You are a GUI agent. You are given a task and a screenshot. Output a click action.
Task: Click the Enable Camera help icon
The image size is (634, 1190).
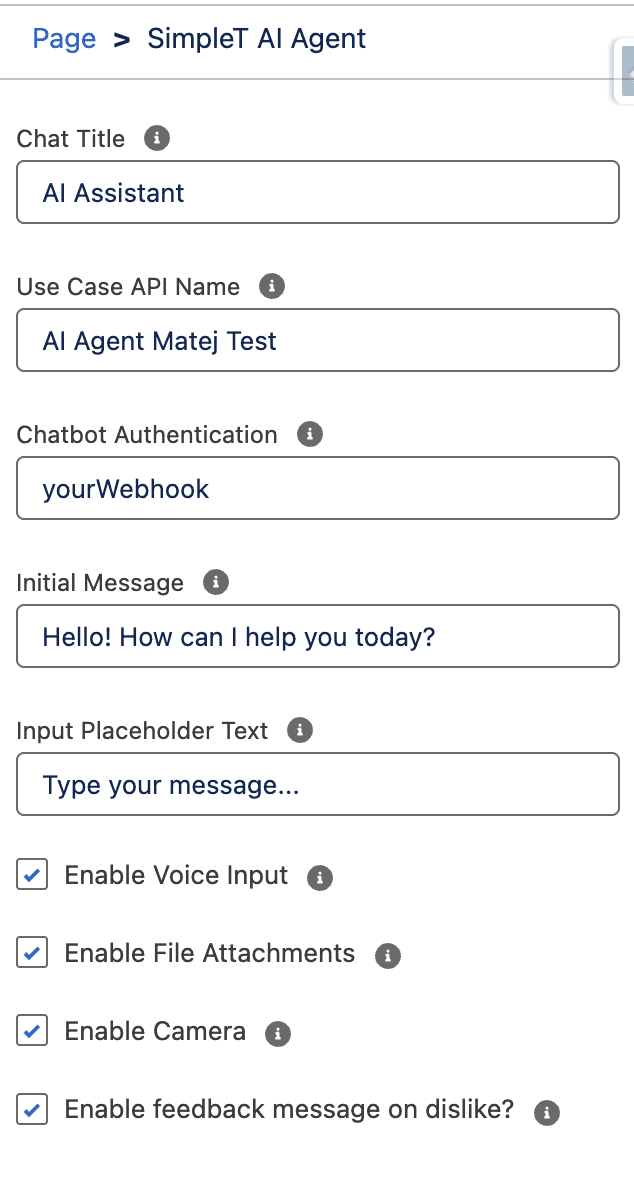point(280,1032)
